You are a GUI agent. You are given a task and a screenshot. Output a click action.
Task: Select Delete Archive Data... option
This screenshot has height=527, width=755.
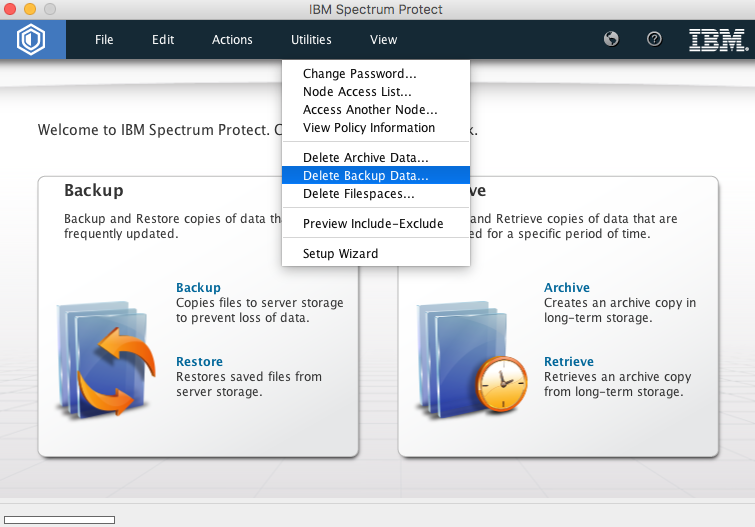(376, 158)
